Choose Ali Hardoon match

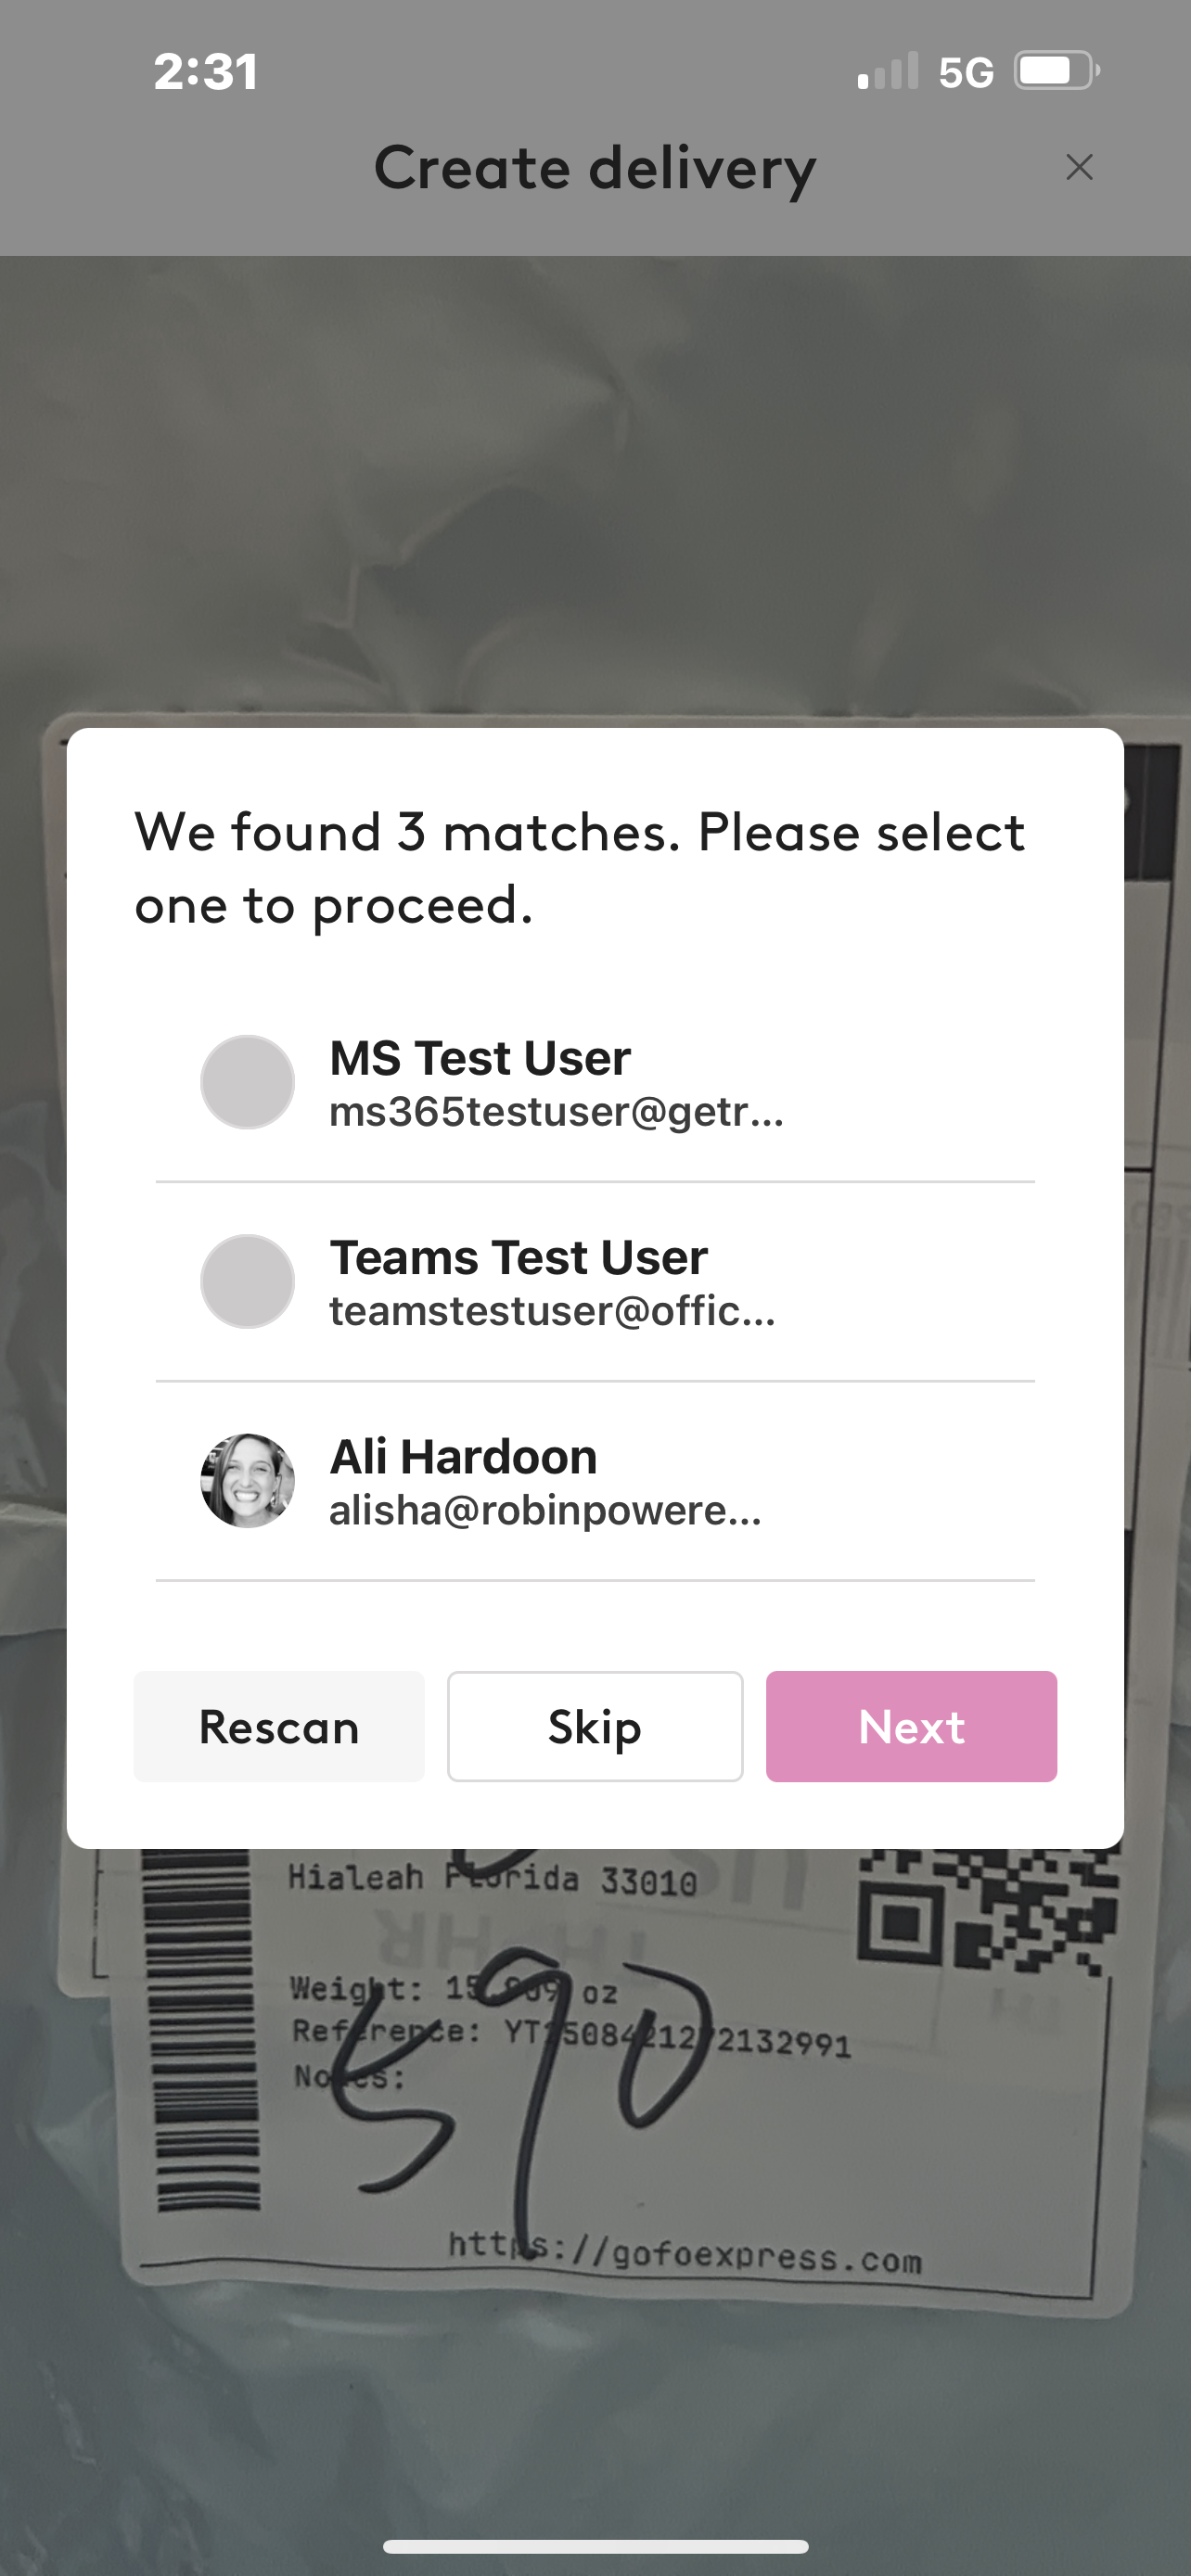click(x=595, y=1481)
